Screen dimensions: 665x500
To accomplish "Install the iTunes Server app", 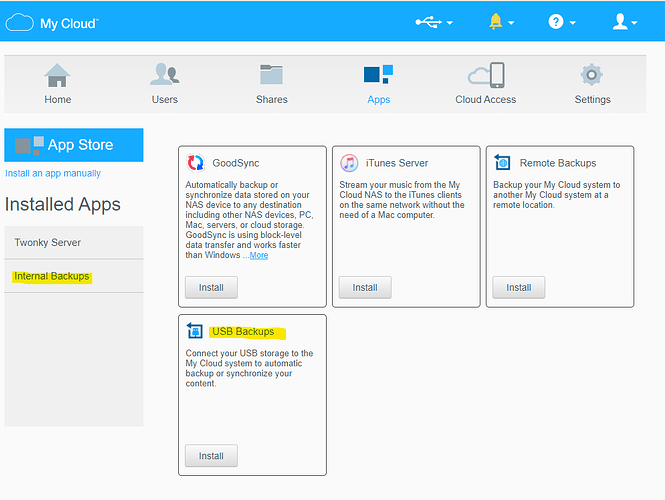I will point(365,288).
